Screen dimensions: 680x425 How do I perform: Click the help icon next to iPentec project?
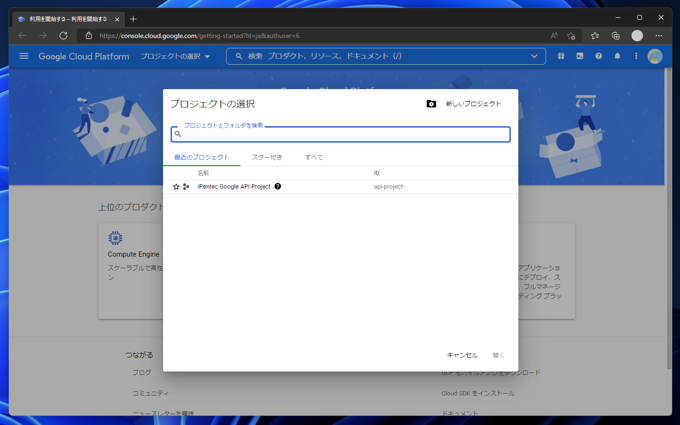tap(278, 186)
